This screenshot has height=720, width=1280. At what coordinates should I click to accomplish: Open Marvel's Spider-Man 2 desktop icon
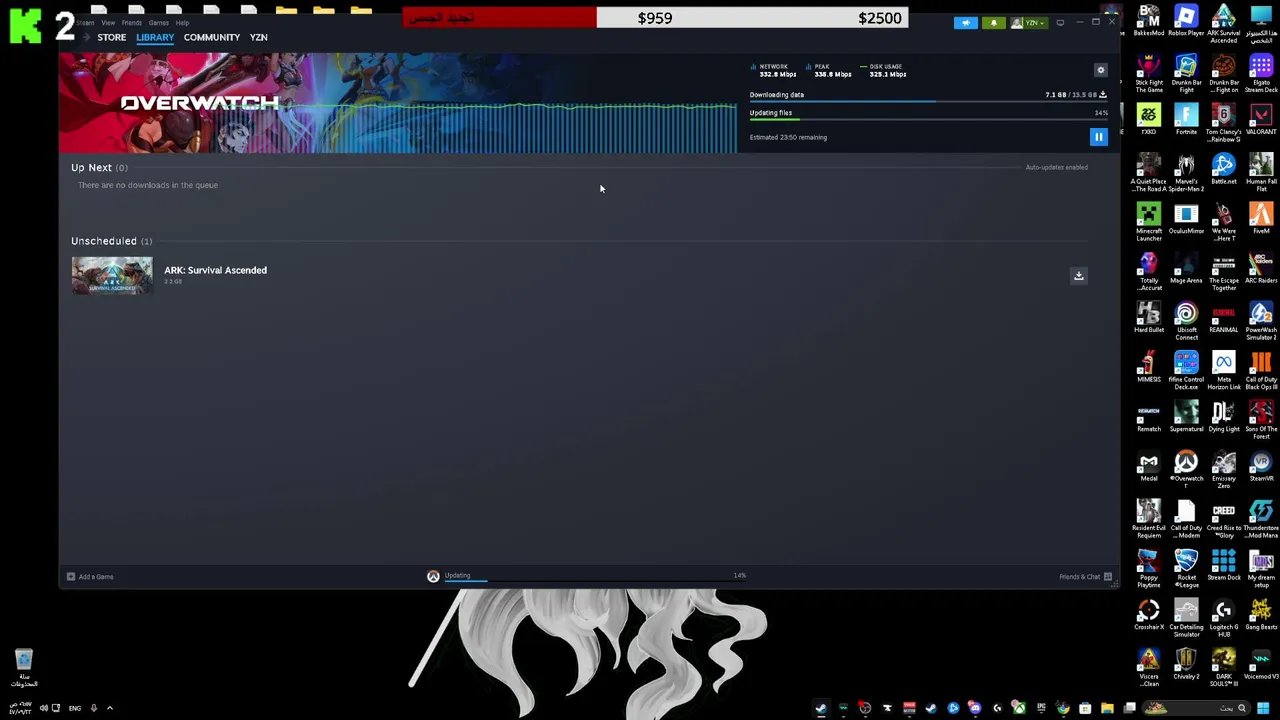coord(1186,172)
